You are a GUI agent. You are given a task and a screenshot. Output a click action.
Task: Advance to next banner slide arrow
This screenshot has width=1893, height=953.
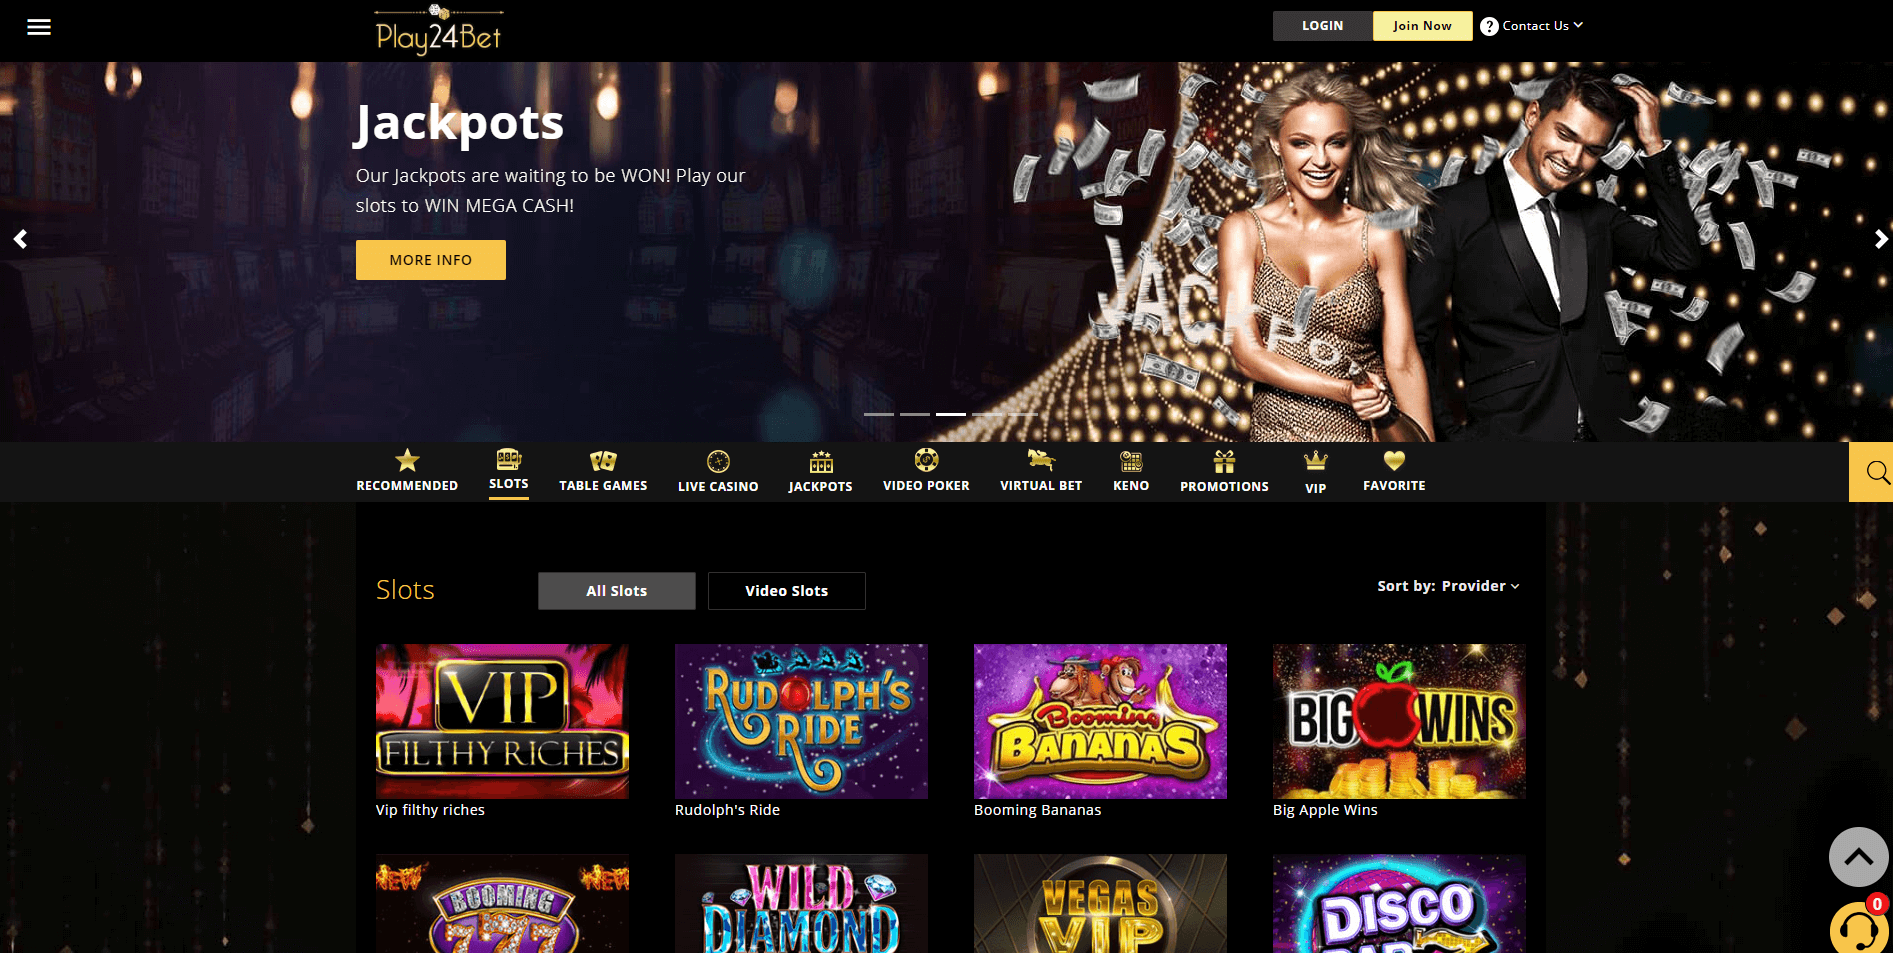point(1881,239)
